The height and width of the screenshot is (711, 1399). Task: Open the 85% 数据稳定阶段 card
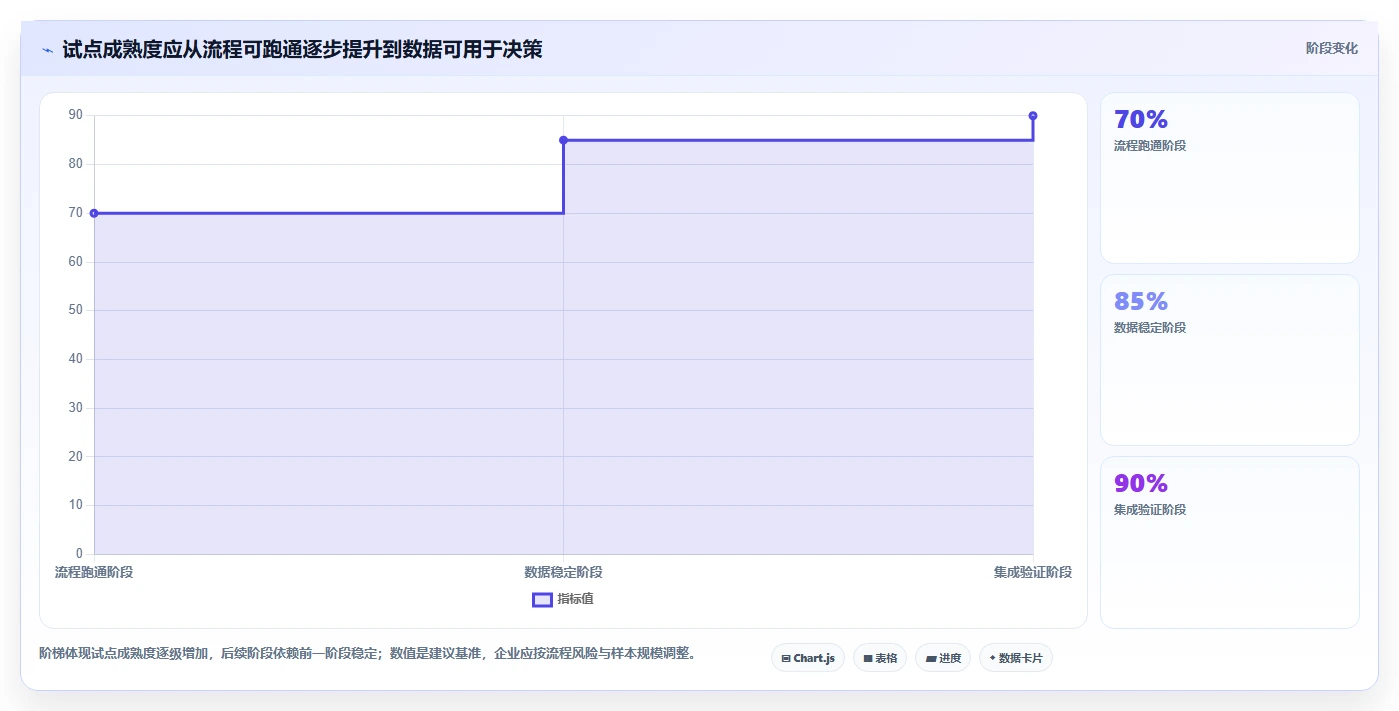coord(1229,360)
